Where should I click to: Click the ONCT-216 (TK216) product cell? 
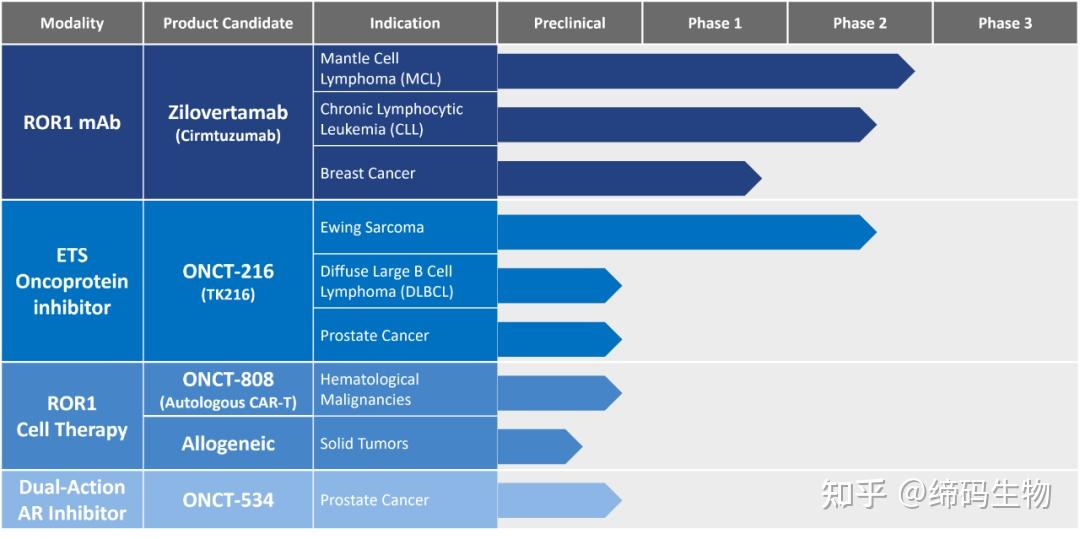[x=228, y=281]
